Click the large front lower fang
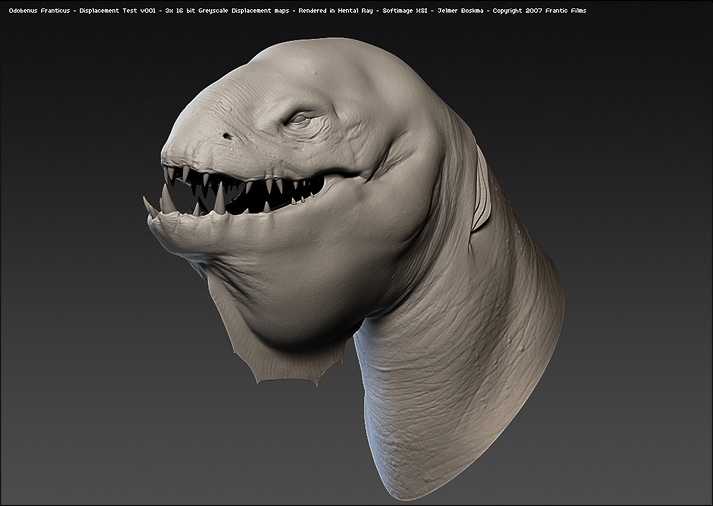 166,201
